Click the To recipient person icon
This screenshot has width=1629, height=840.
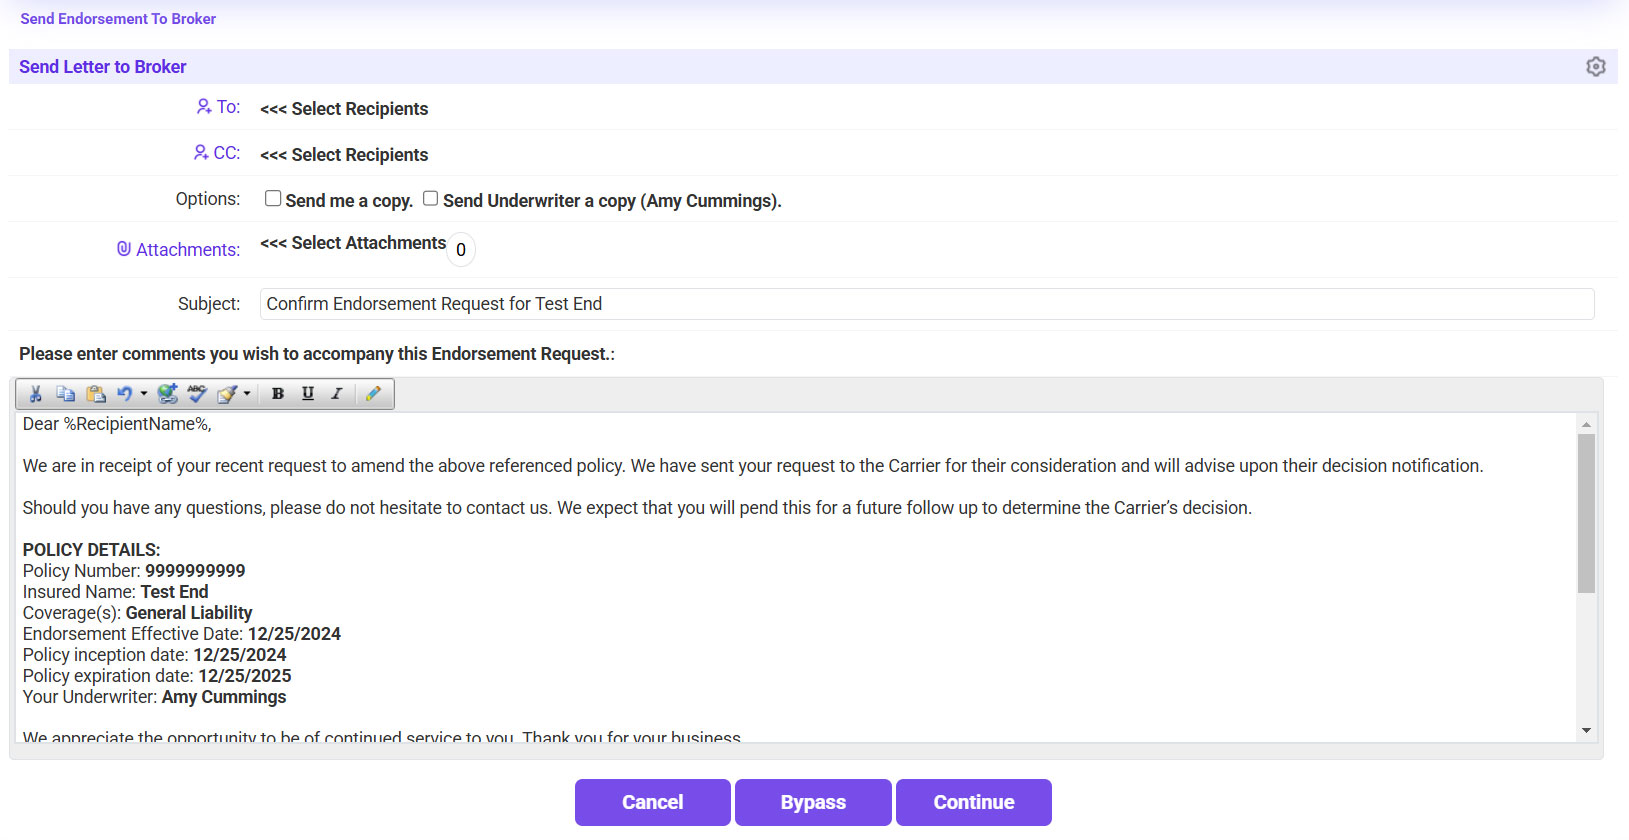pyautogui.click(x=204, y=106)
